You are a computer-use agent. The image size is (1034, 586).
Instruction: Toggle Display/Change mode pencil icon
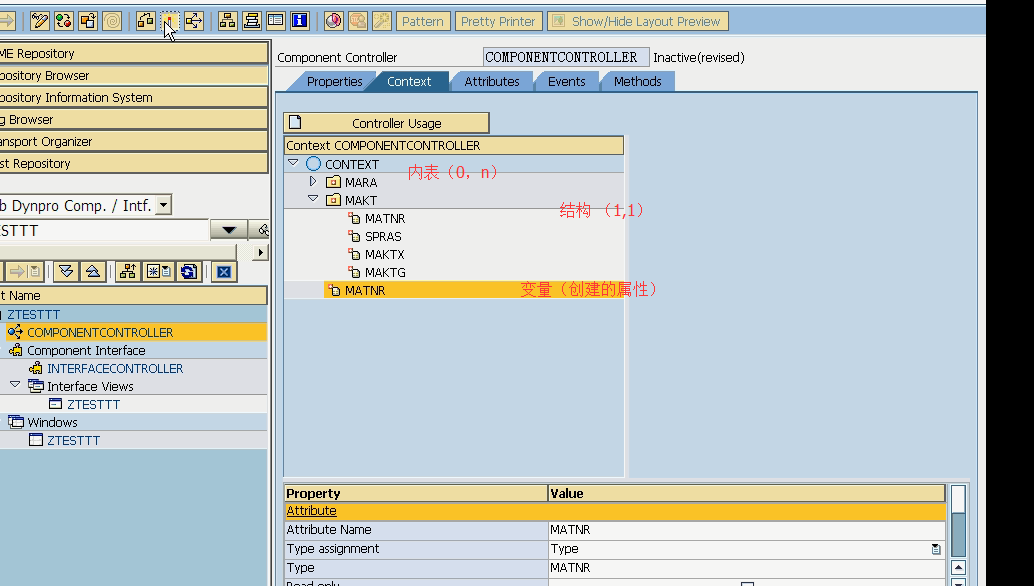click(40, 21)
